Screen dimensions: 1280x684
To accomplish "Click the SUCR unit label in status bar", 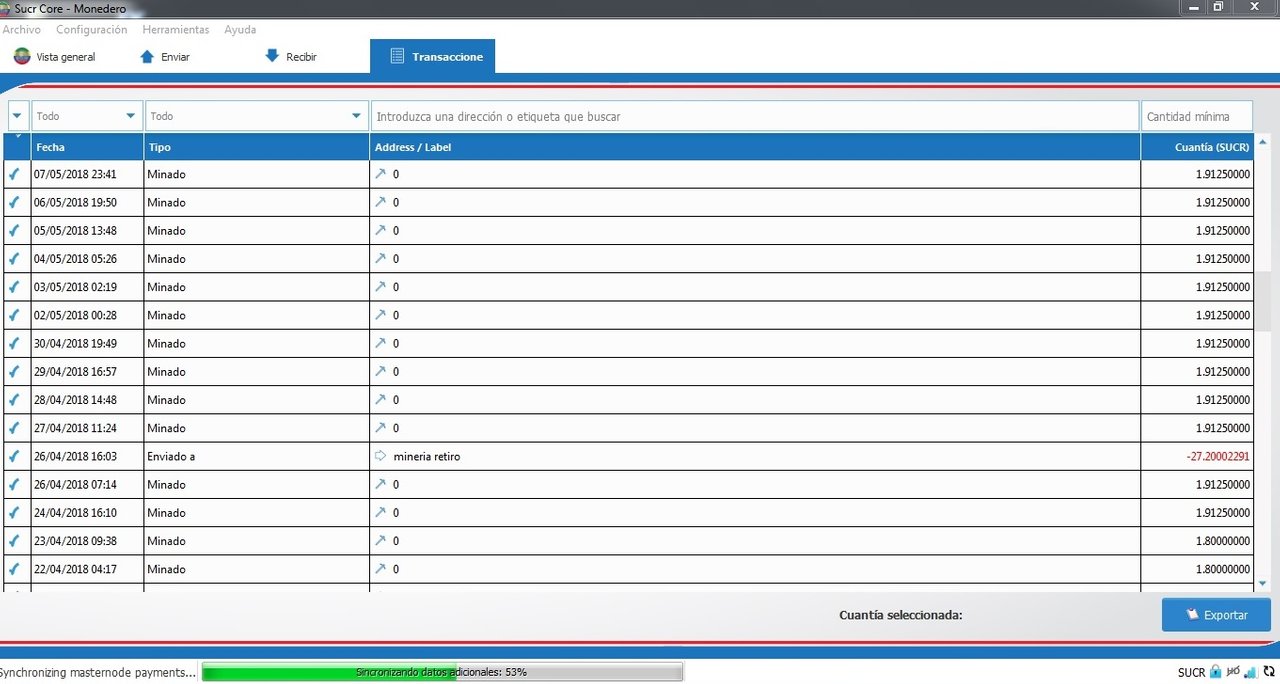I will click(1191, 673).
